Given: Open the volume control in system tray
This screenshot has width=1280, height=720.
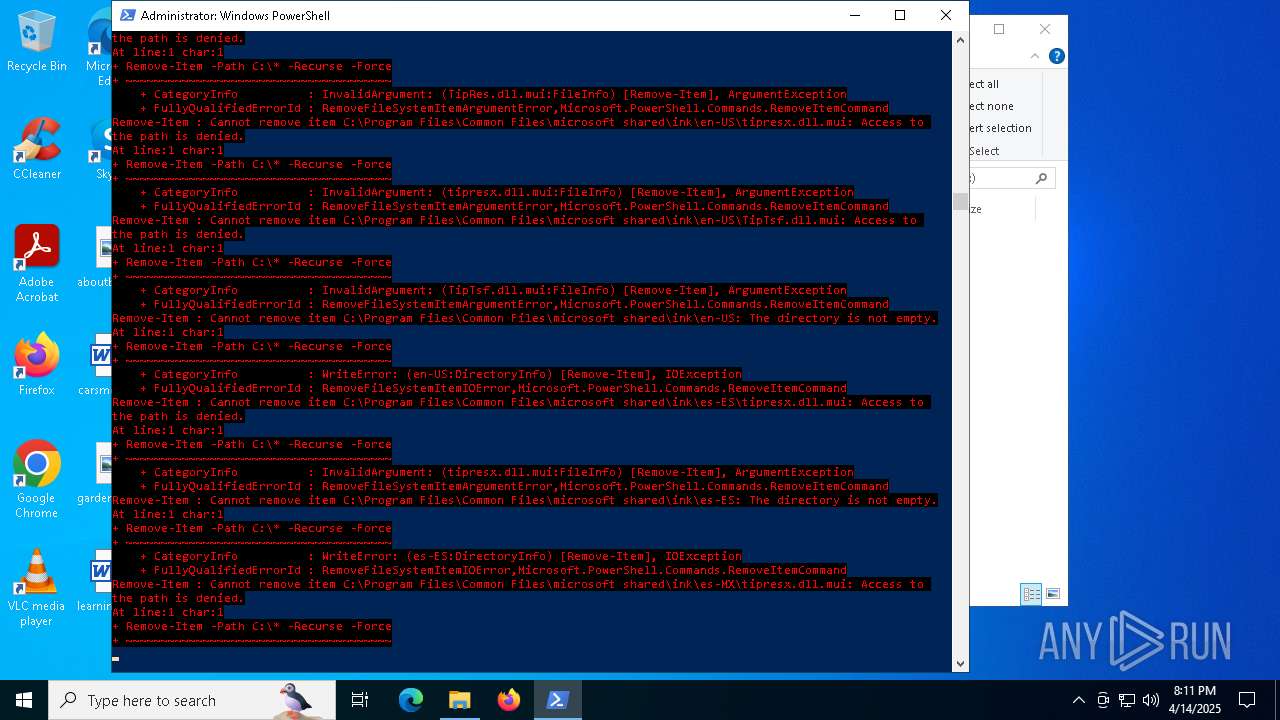Looking at the screenshot, I should click(1150, 700).
